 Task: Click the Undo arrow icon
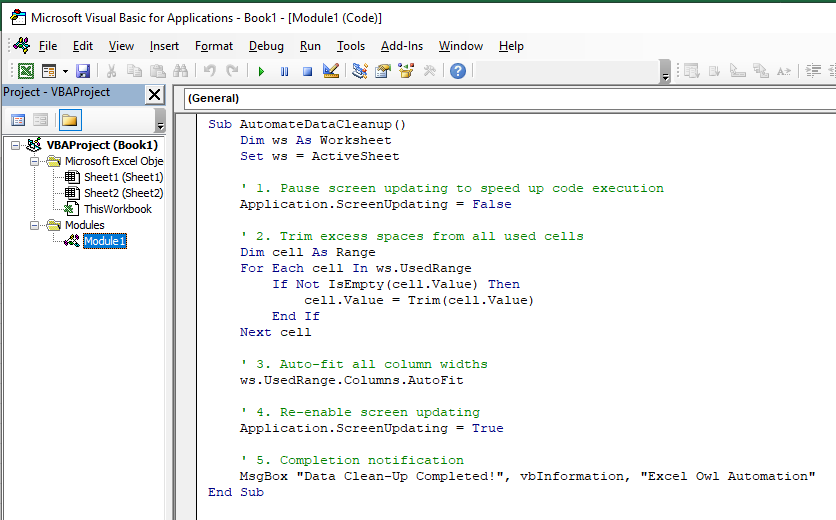pyautogui.click(x=210, y=71)
